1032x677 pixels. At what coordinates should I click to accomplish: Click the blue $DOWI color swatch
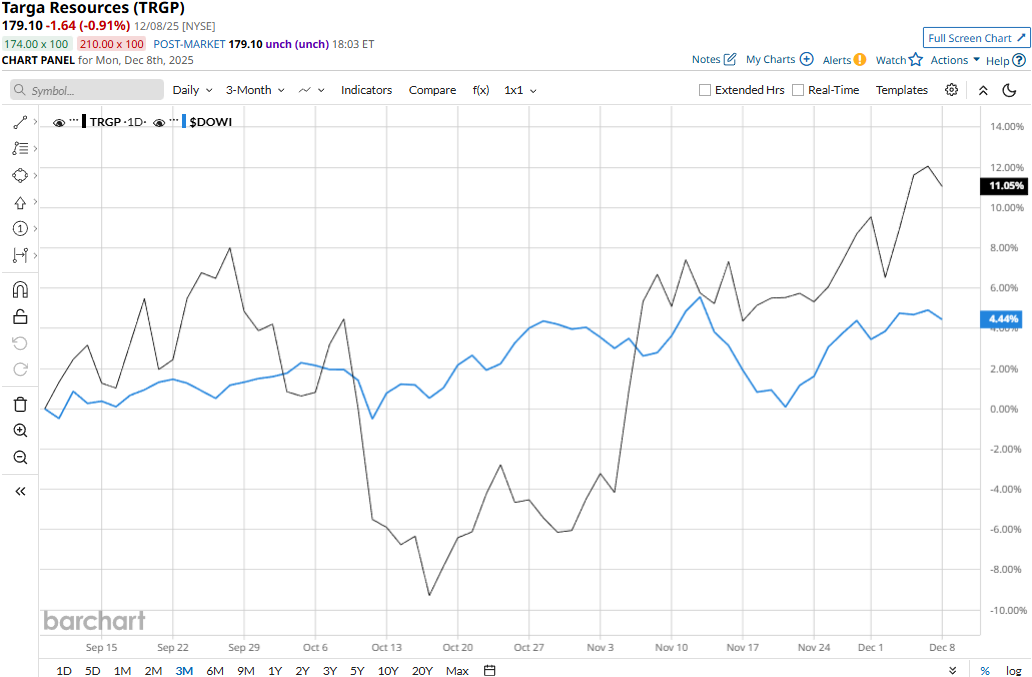pos(184,122)
